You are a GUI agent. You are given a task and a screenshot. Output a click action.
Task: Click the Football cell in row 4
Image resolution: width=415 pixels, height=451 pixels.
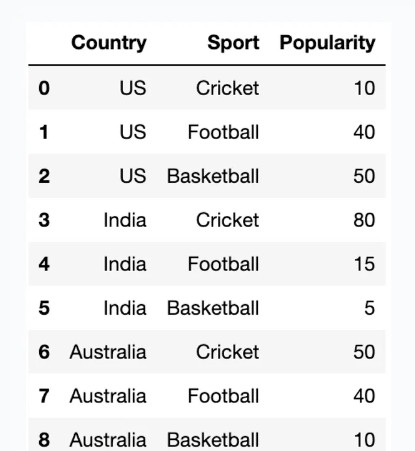coord(223,264)
